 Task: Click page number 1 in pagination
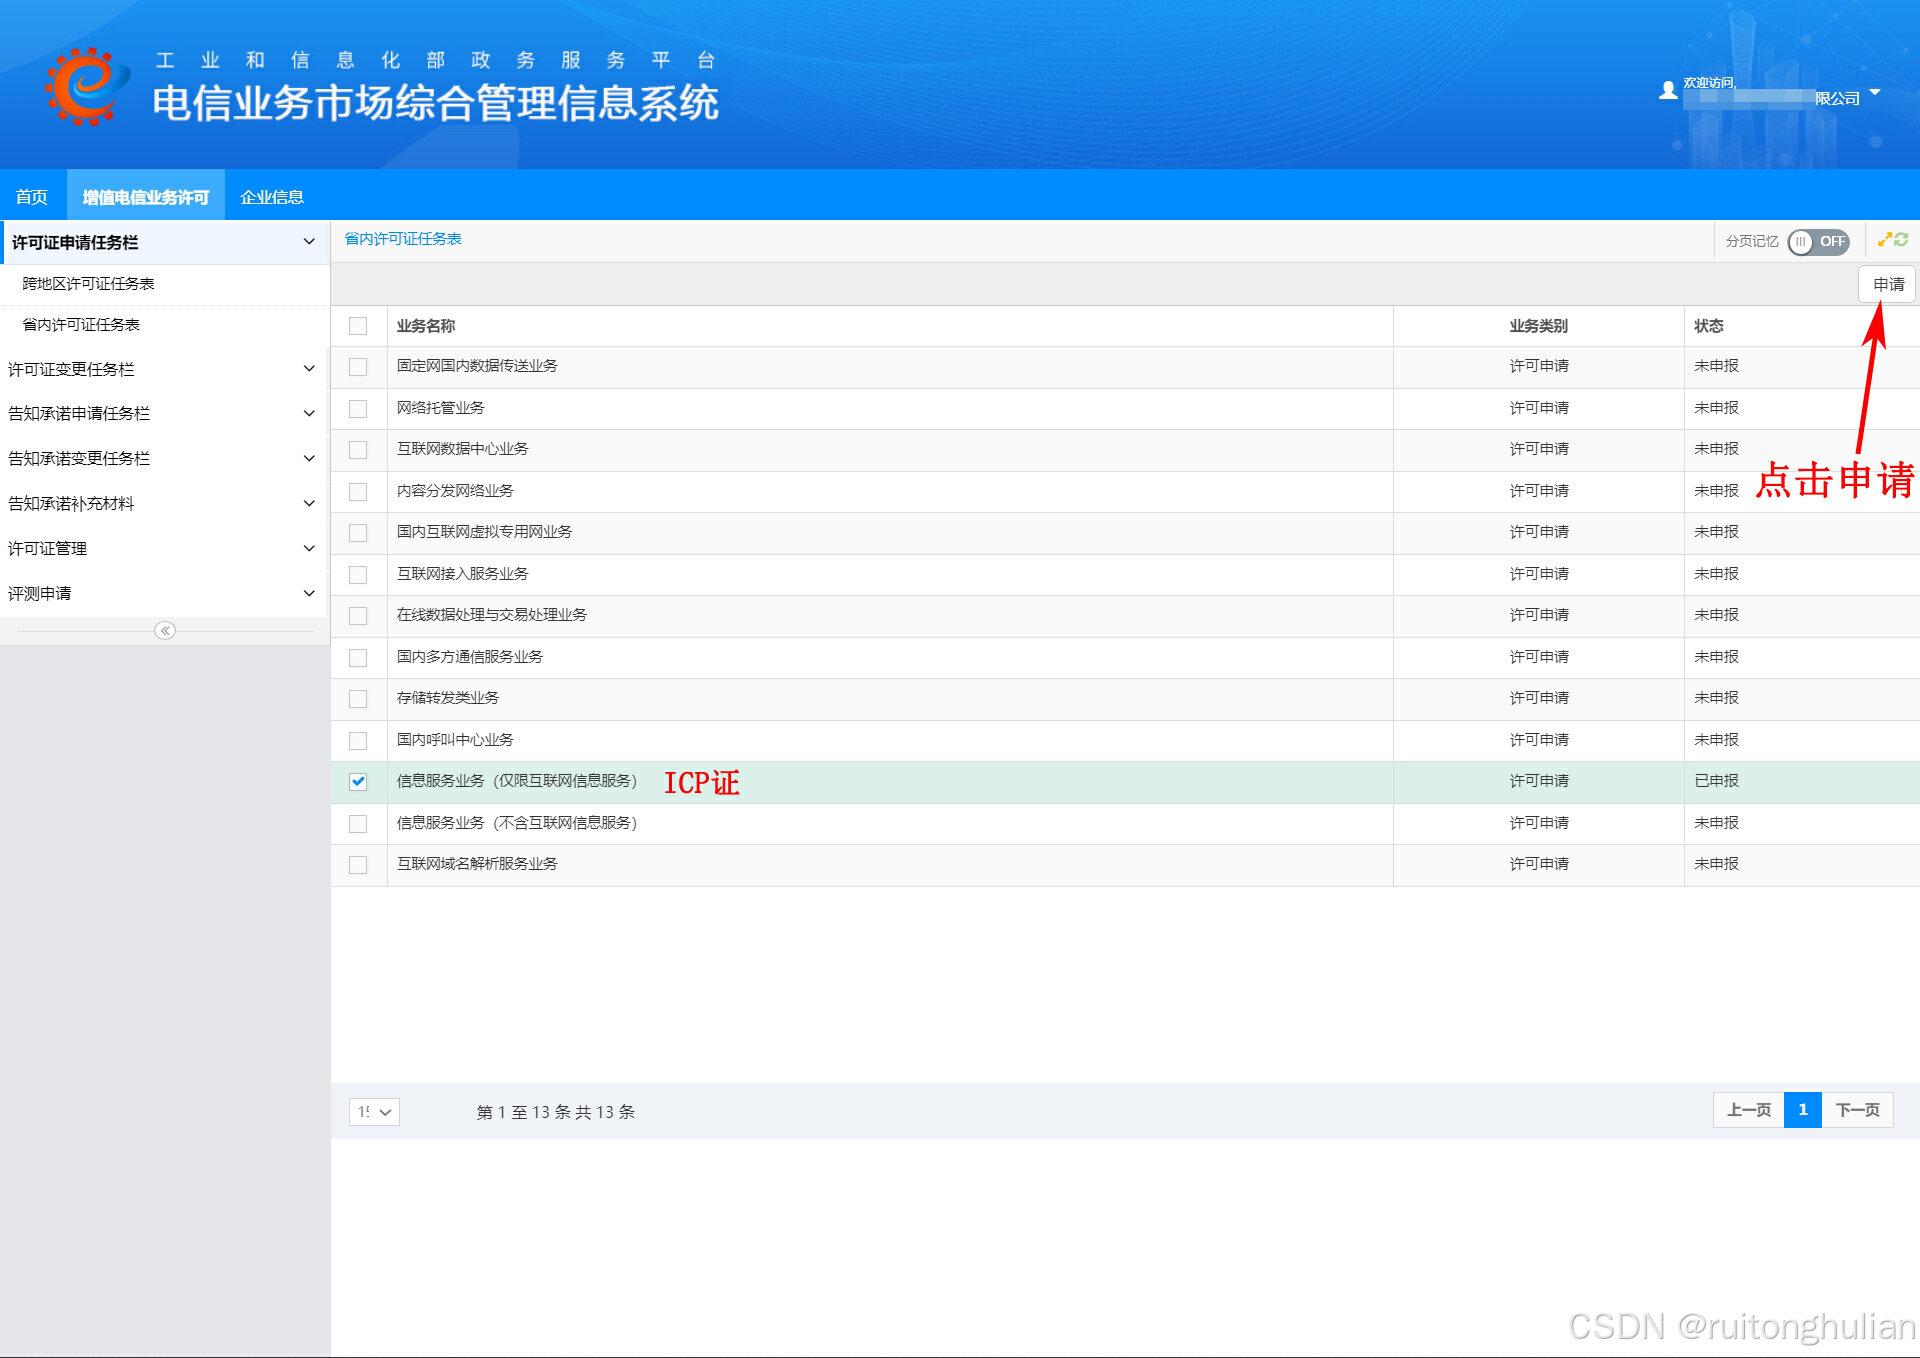click(1802, 1110)
